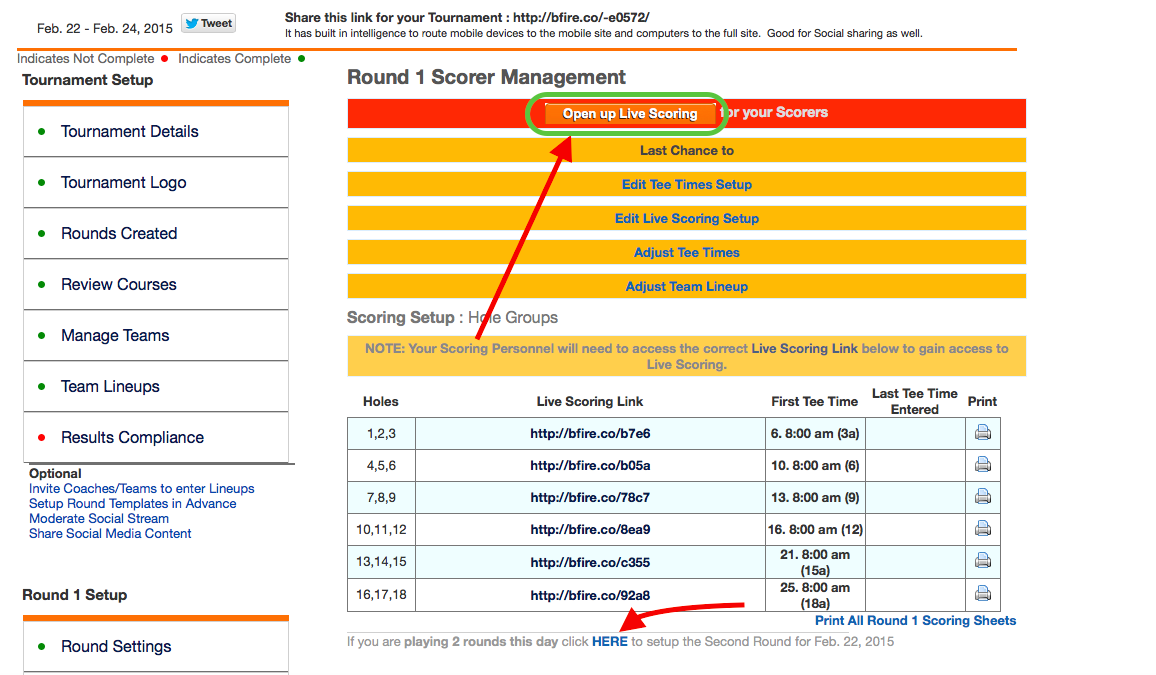Viewport: 1156px width, 675px height.
Task: Open the Manage Teams section
Action: (x=115, y=335)
